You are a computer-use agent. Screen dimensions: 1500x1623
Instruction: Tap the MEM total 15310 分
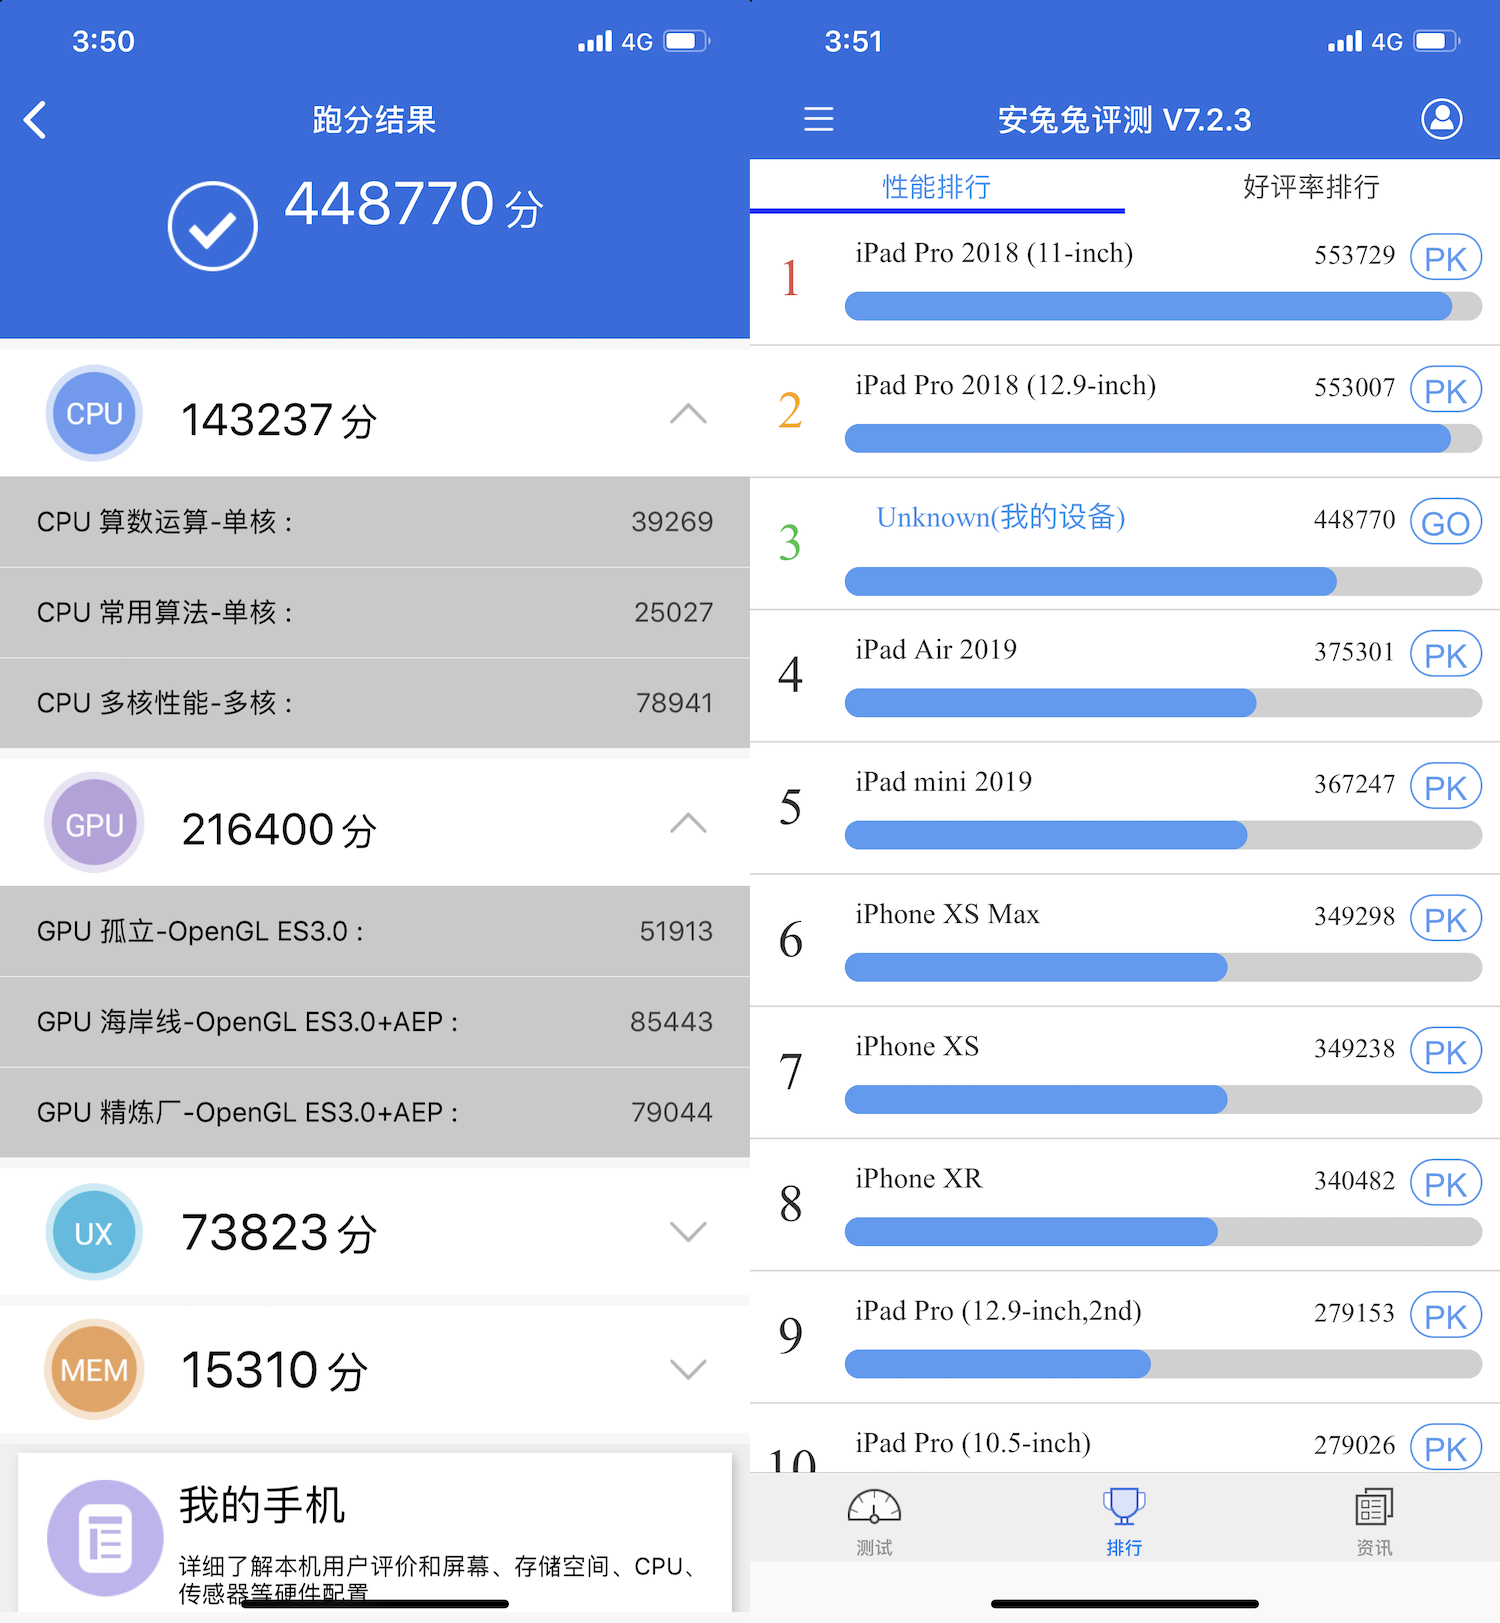pyautogui.click(x=275, y=1370)
